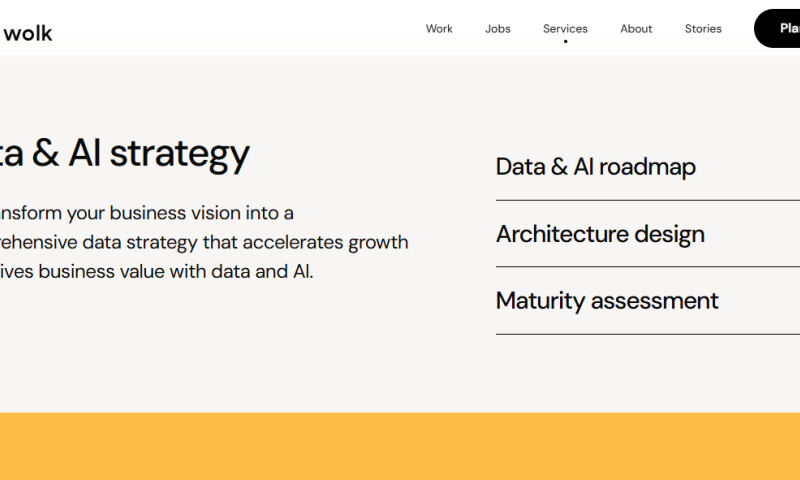Click the line beneath Maturity assessment

(647, 334)
